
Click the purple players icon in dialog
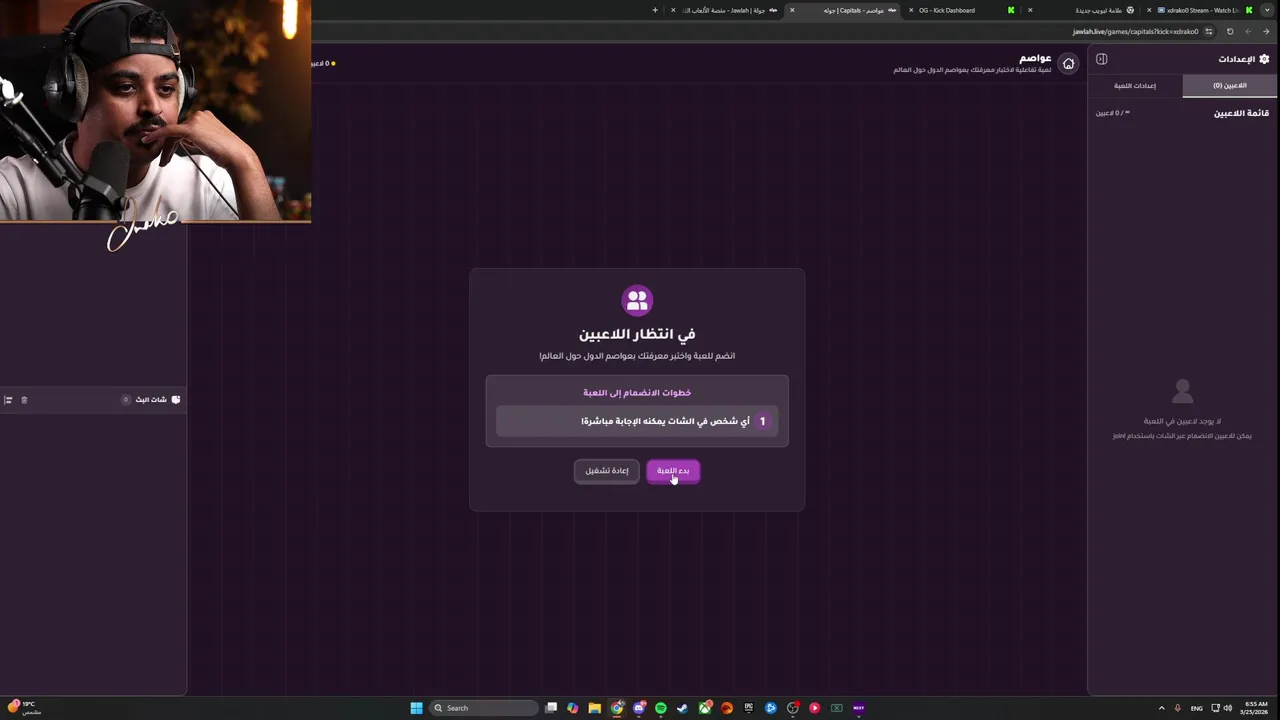click(637, 300)
